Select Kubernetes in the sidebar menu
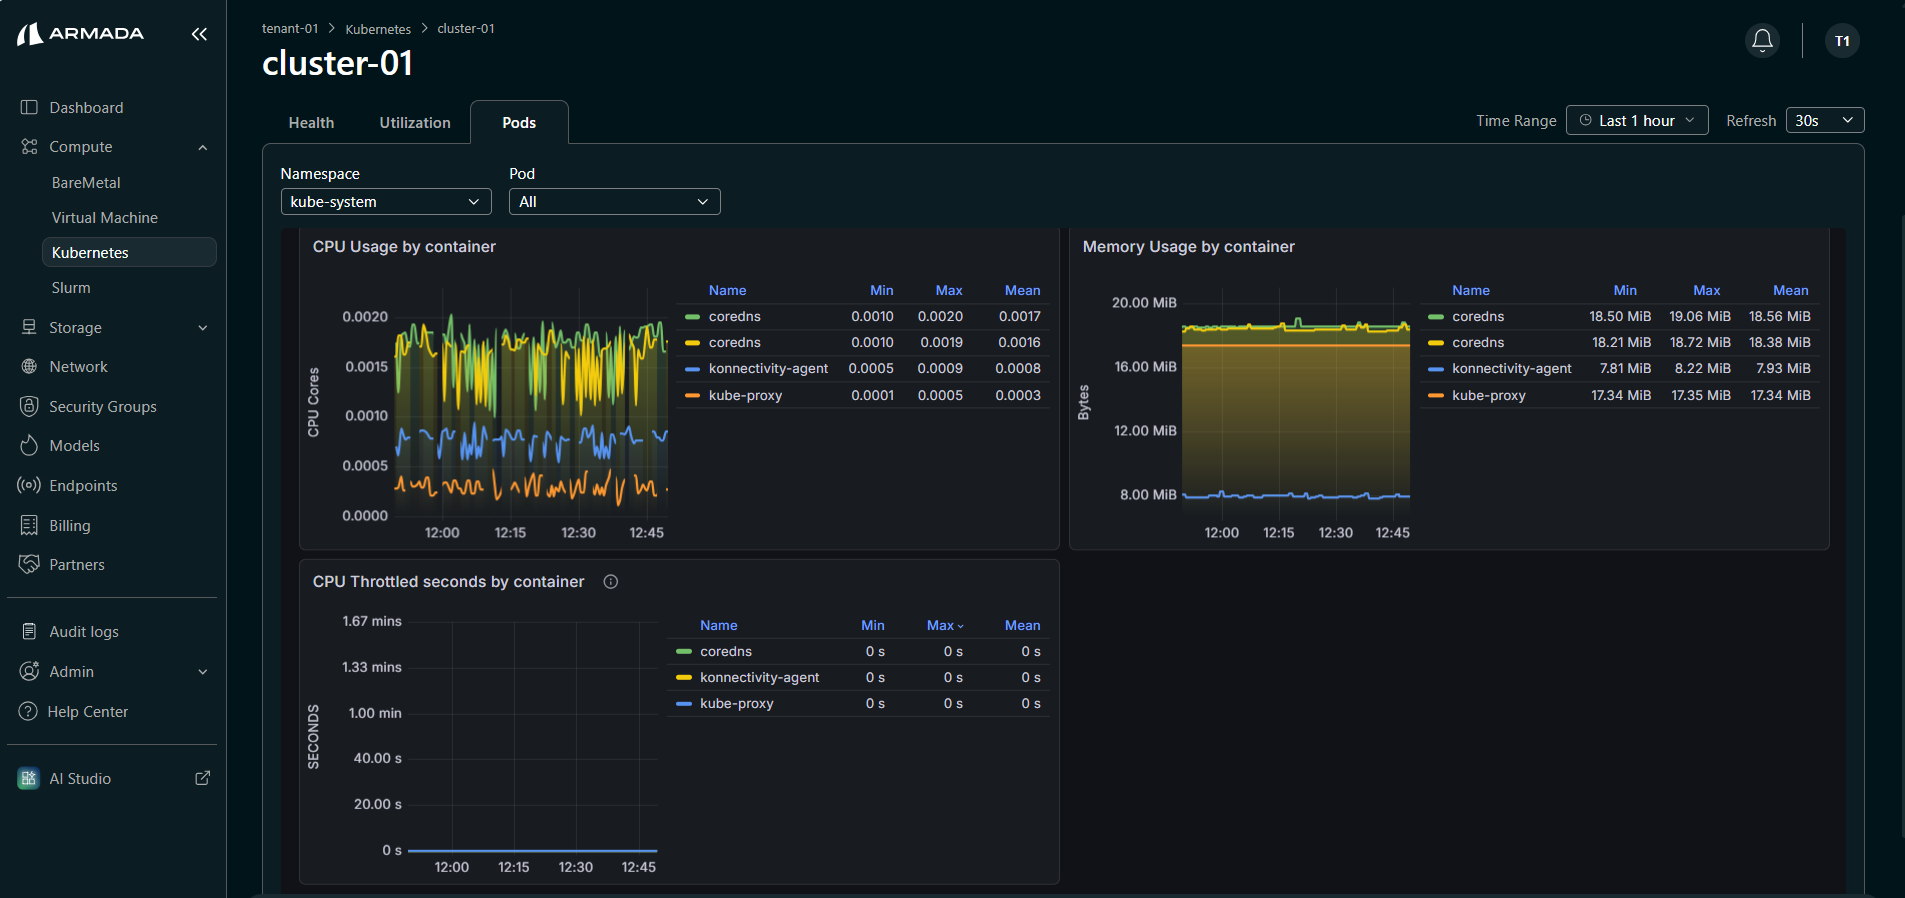1905x898 pixels. 129,252
